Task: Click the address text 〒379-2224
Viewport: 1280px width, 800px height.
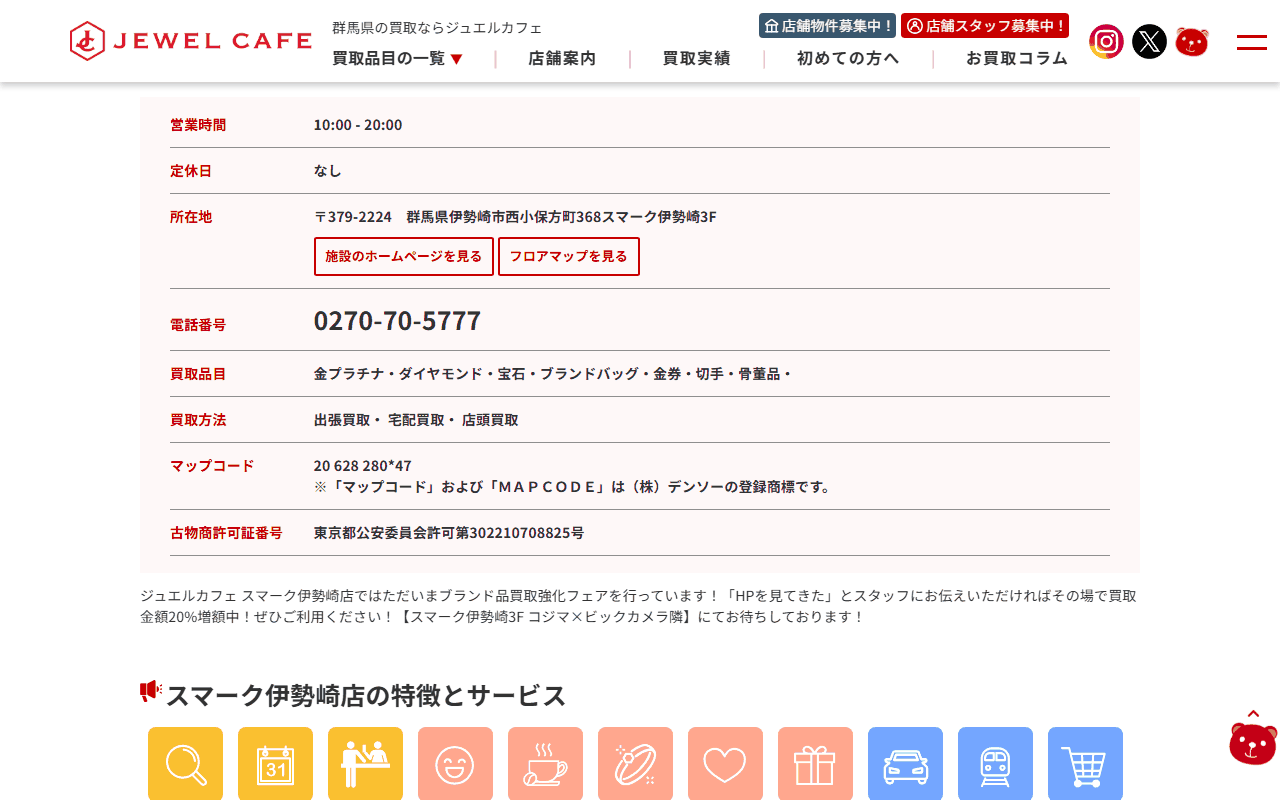Action: tap(353, 217)
